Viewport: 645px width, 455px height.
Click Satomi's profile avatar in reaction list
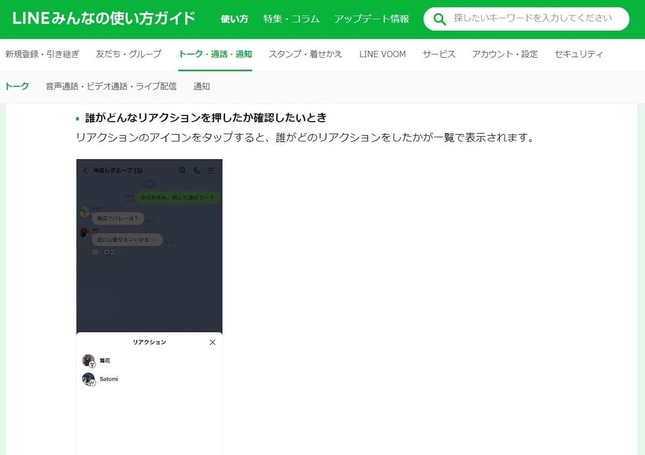88,379
